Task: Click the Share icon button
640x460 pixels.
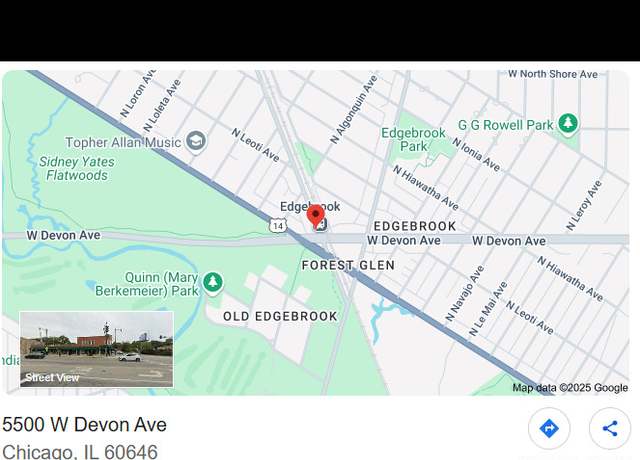Action: 610,429
